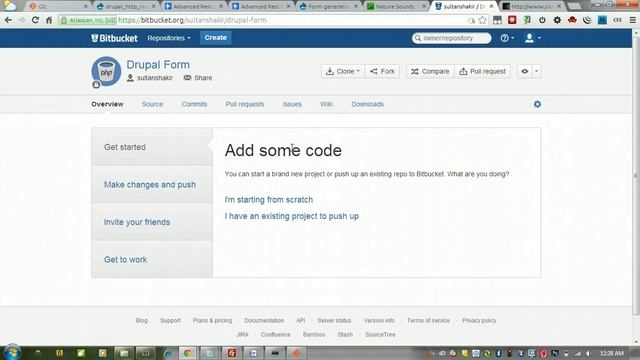
Task: Open Windows Start orb
Action: (x=12, y=353)
